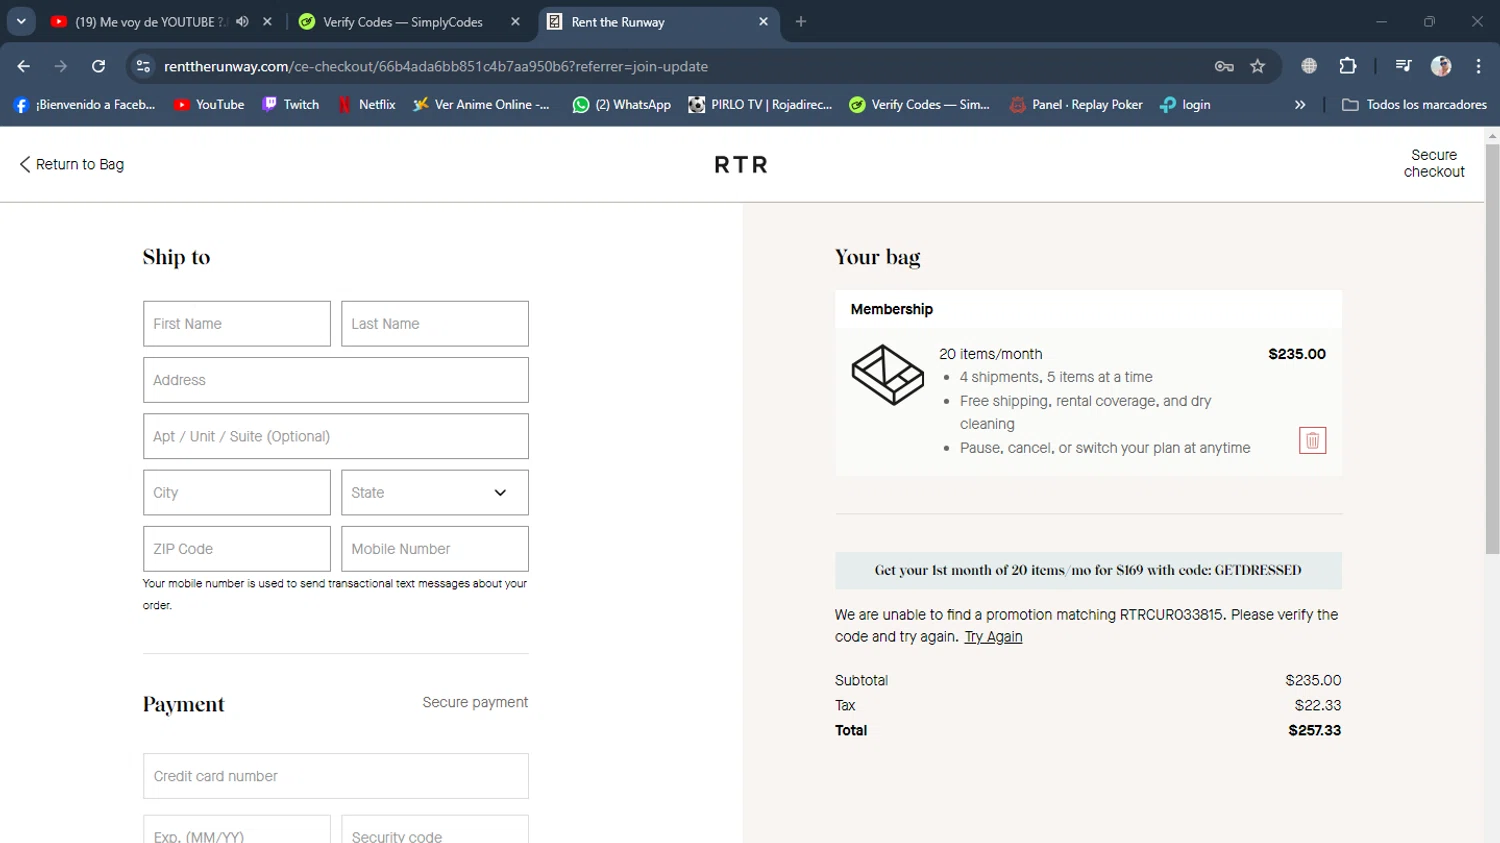Open the saved passwords key icon
The height and width of the screenshot is (843, 1500).
click(1224, 66)
